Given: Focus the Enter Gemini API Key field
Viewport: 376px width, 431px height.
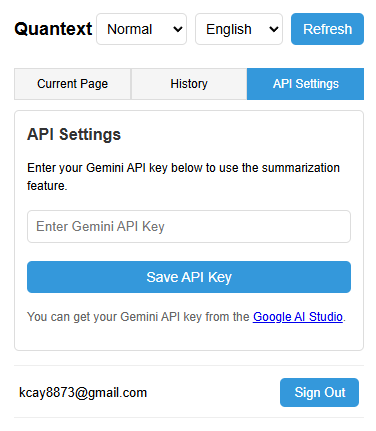Looking at the screenshot, I should click(189, 226).
